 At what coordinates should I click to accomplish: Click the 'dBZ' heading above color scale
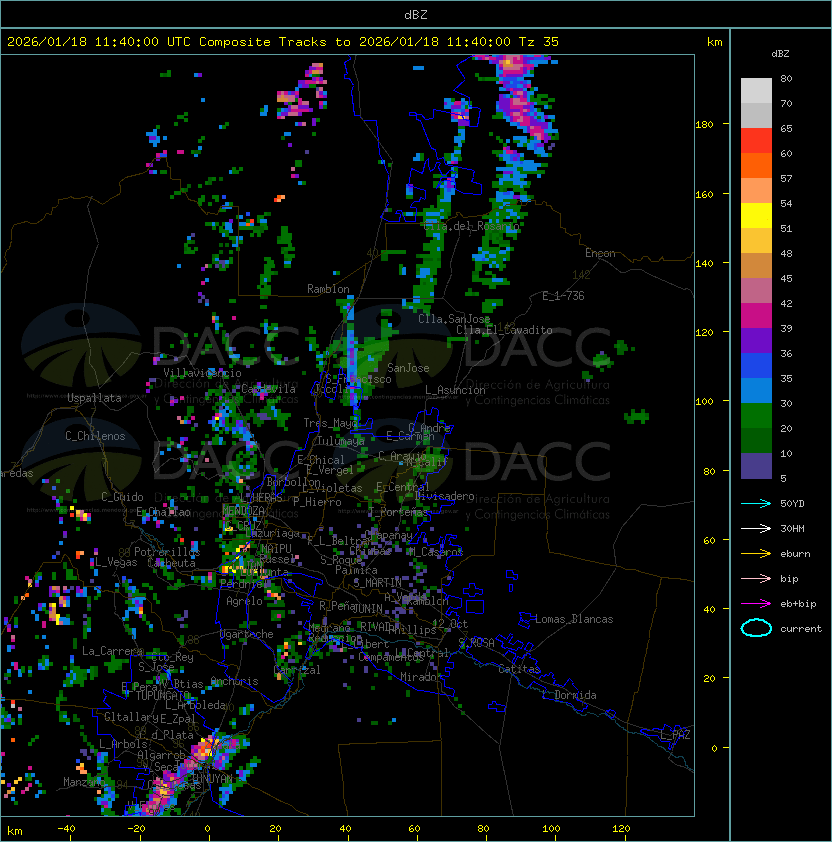tap(780, 54)
